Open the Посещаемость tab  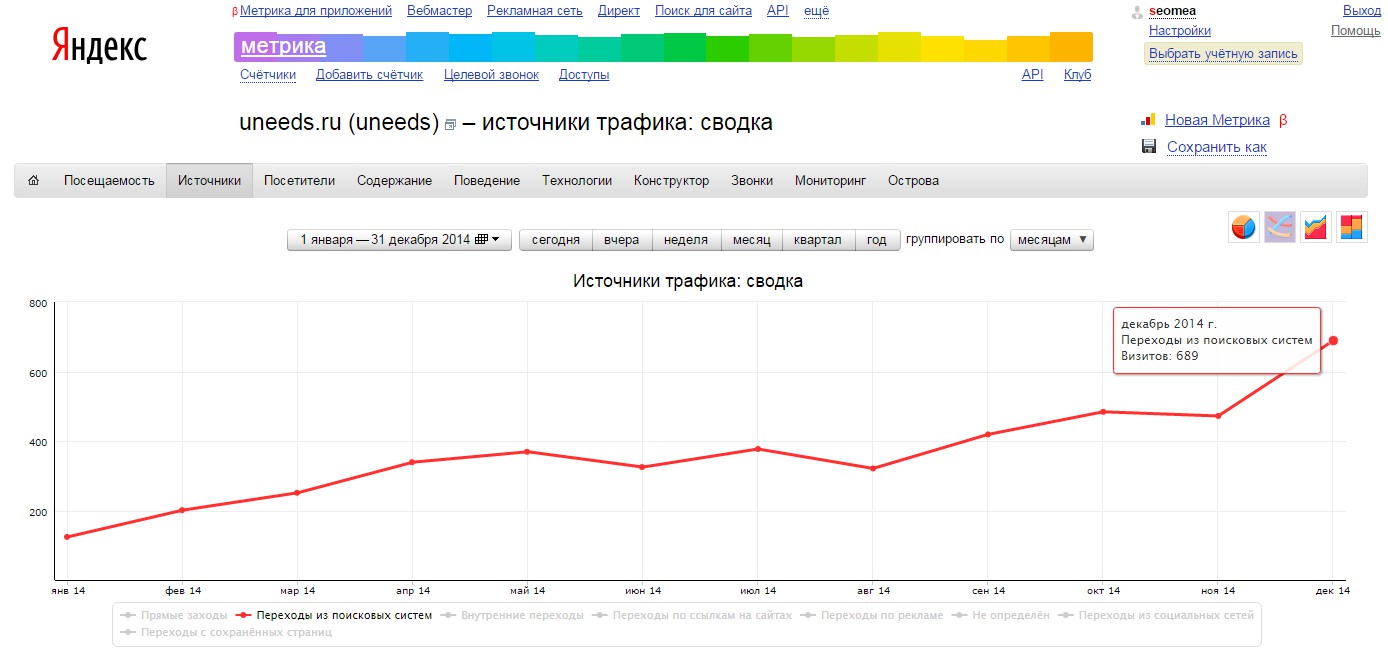pos(109,181)
